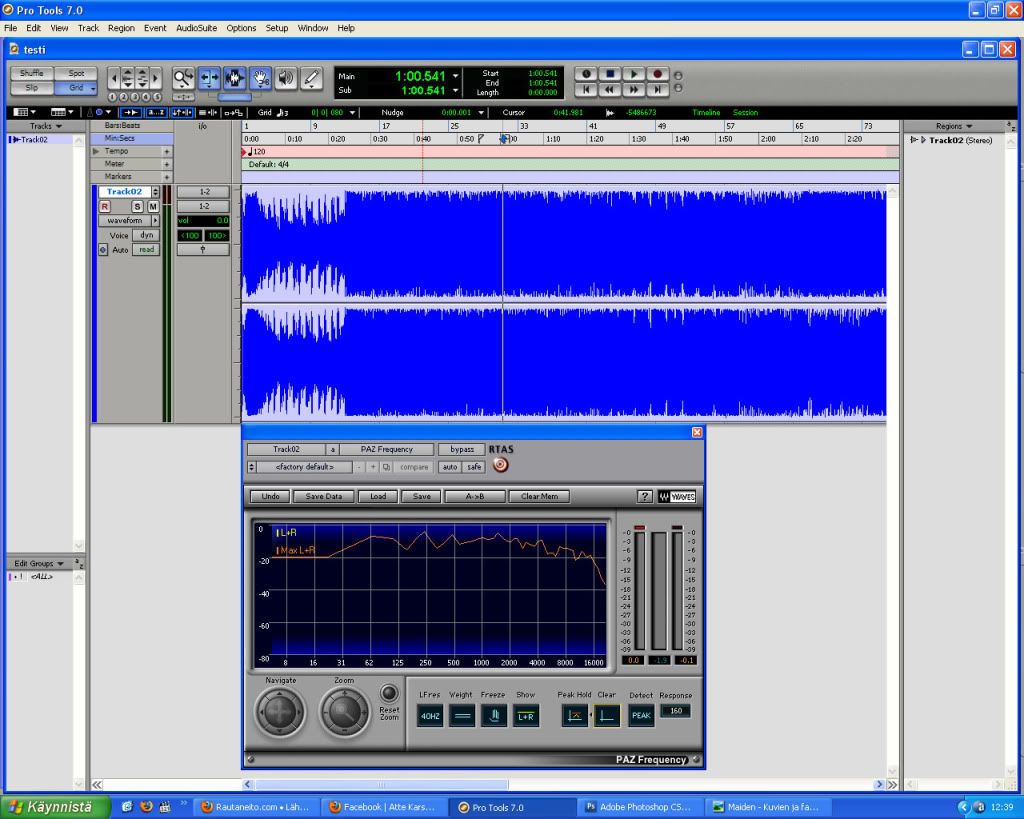Click the Online clock transport button
The width and height of the screenshot is (1024, 819).
586,74
